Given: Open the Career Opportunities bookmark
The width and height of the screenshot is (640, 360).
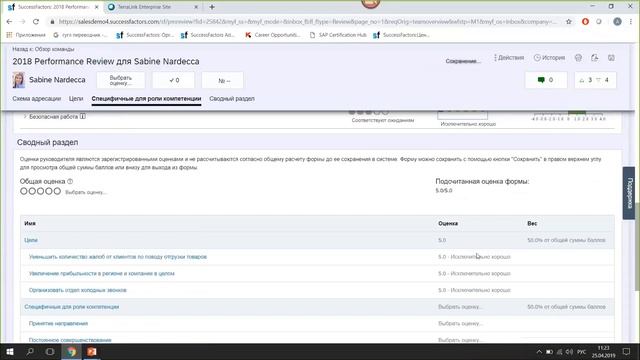Looking at the screenshot, I should click(273, 35).
